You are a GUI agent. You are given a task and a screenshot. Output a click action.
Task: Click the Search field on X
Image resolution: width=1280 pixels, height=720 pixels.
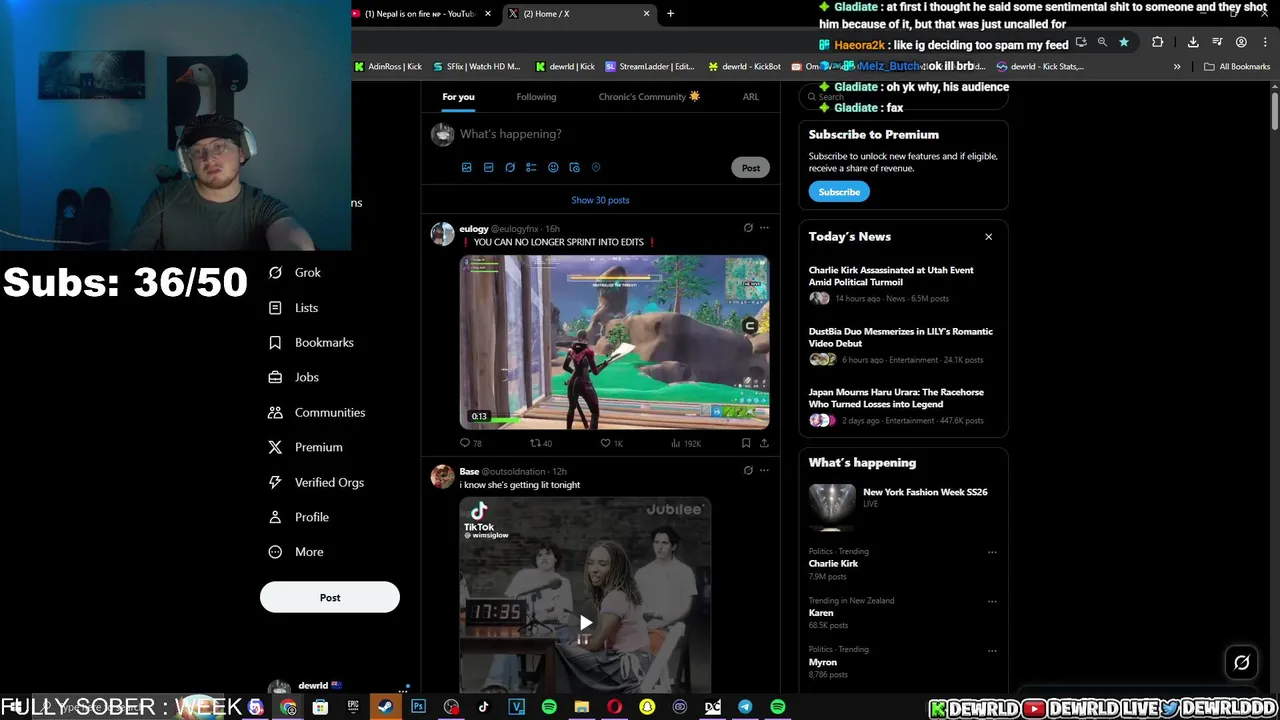(904, 97)
